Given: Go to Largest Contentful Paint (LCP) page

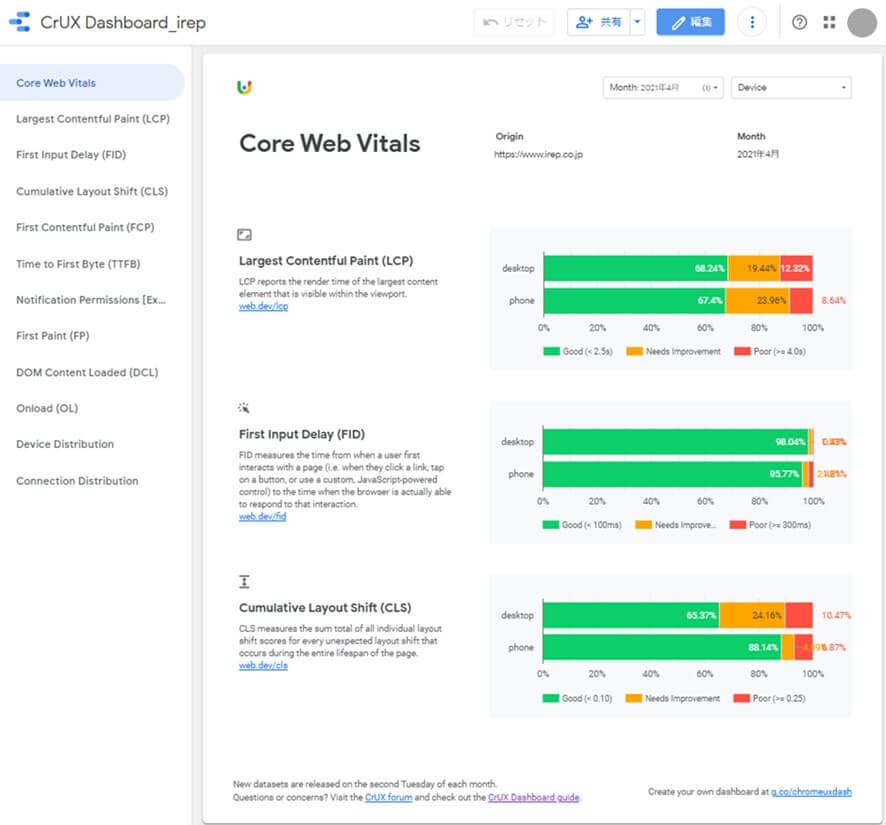Looking at the screenshot, I should pos(93,119).
